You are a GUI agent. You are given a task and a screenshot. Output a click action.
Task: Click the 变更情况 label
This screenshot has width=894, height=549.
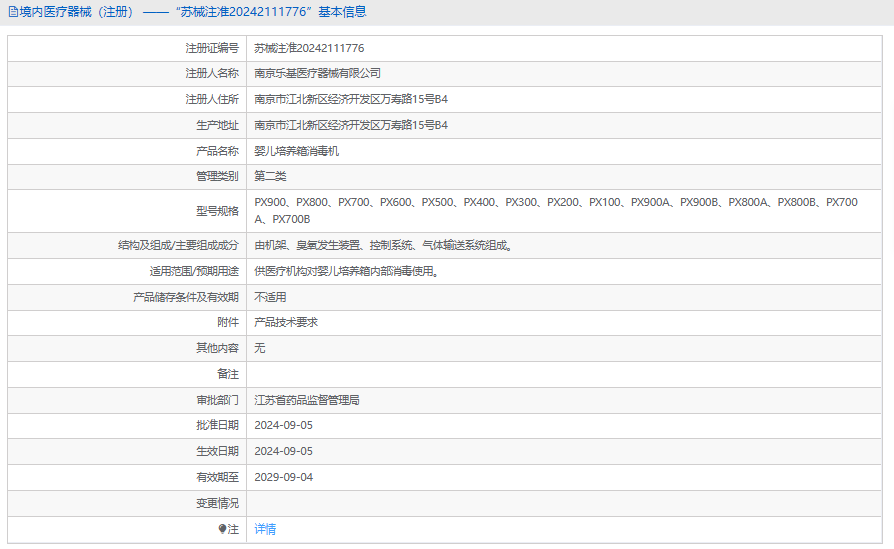click(x=217, y=503)
